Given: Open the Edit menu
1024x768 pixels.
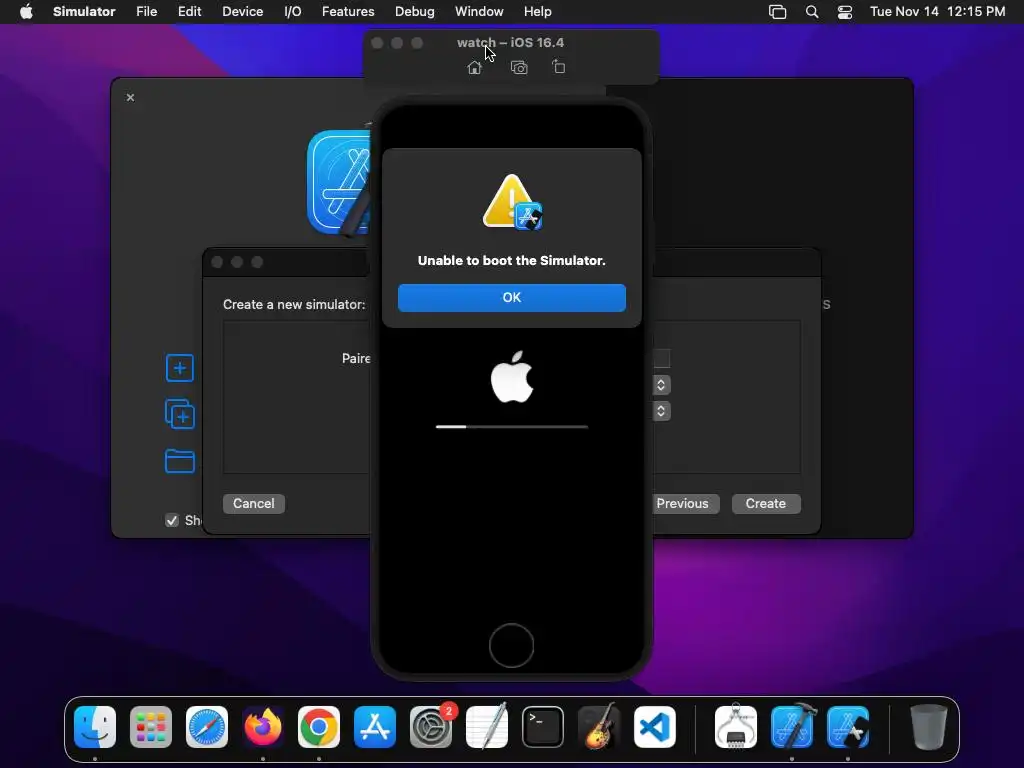Looking at the screenshot, I should tap(189, 12).
